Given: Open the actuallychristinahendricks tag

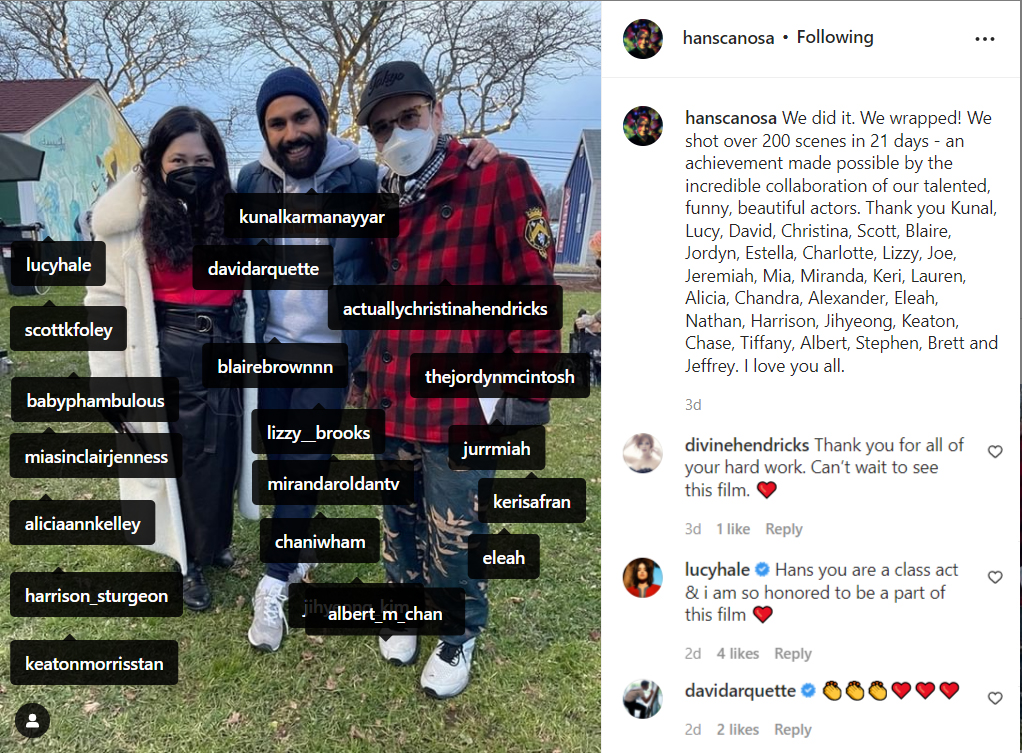Looking at the screenshot, I should [x=445, y=308].
